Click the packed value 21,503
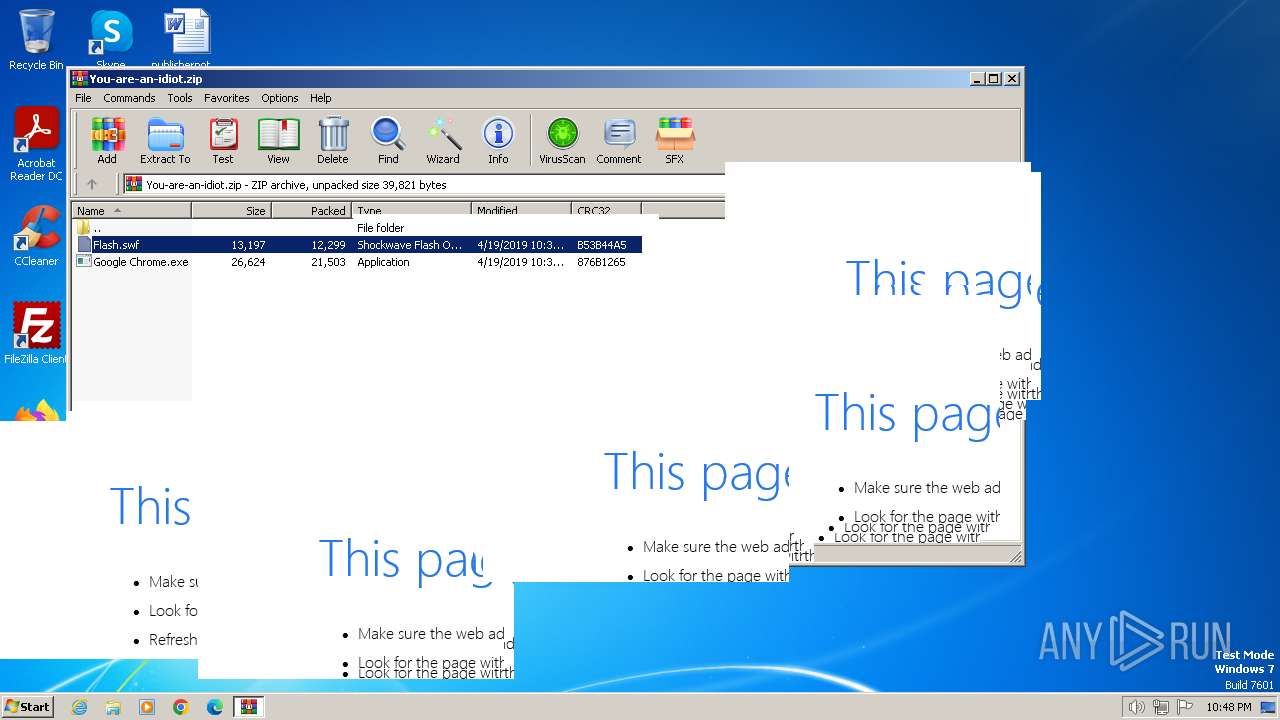The width and height of the screenshot is (1280, 720). 328,262
